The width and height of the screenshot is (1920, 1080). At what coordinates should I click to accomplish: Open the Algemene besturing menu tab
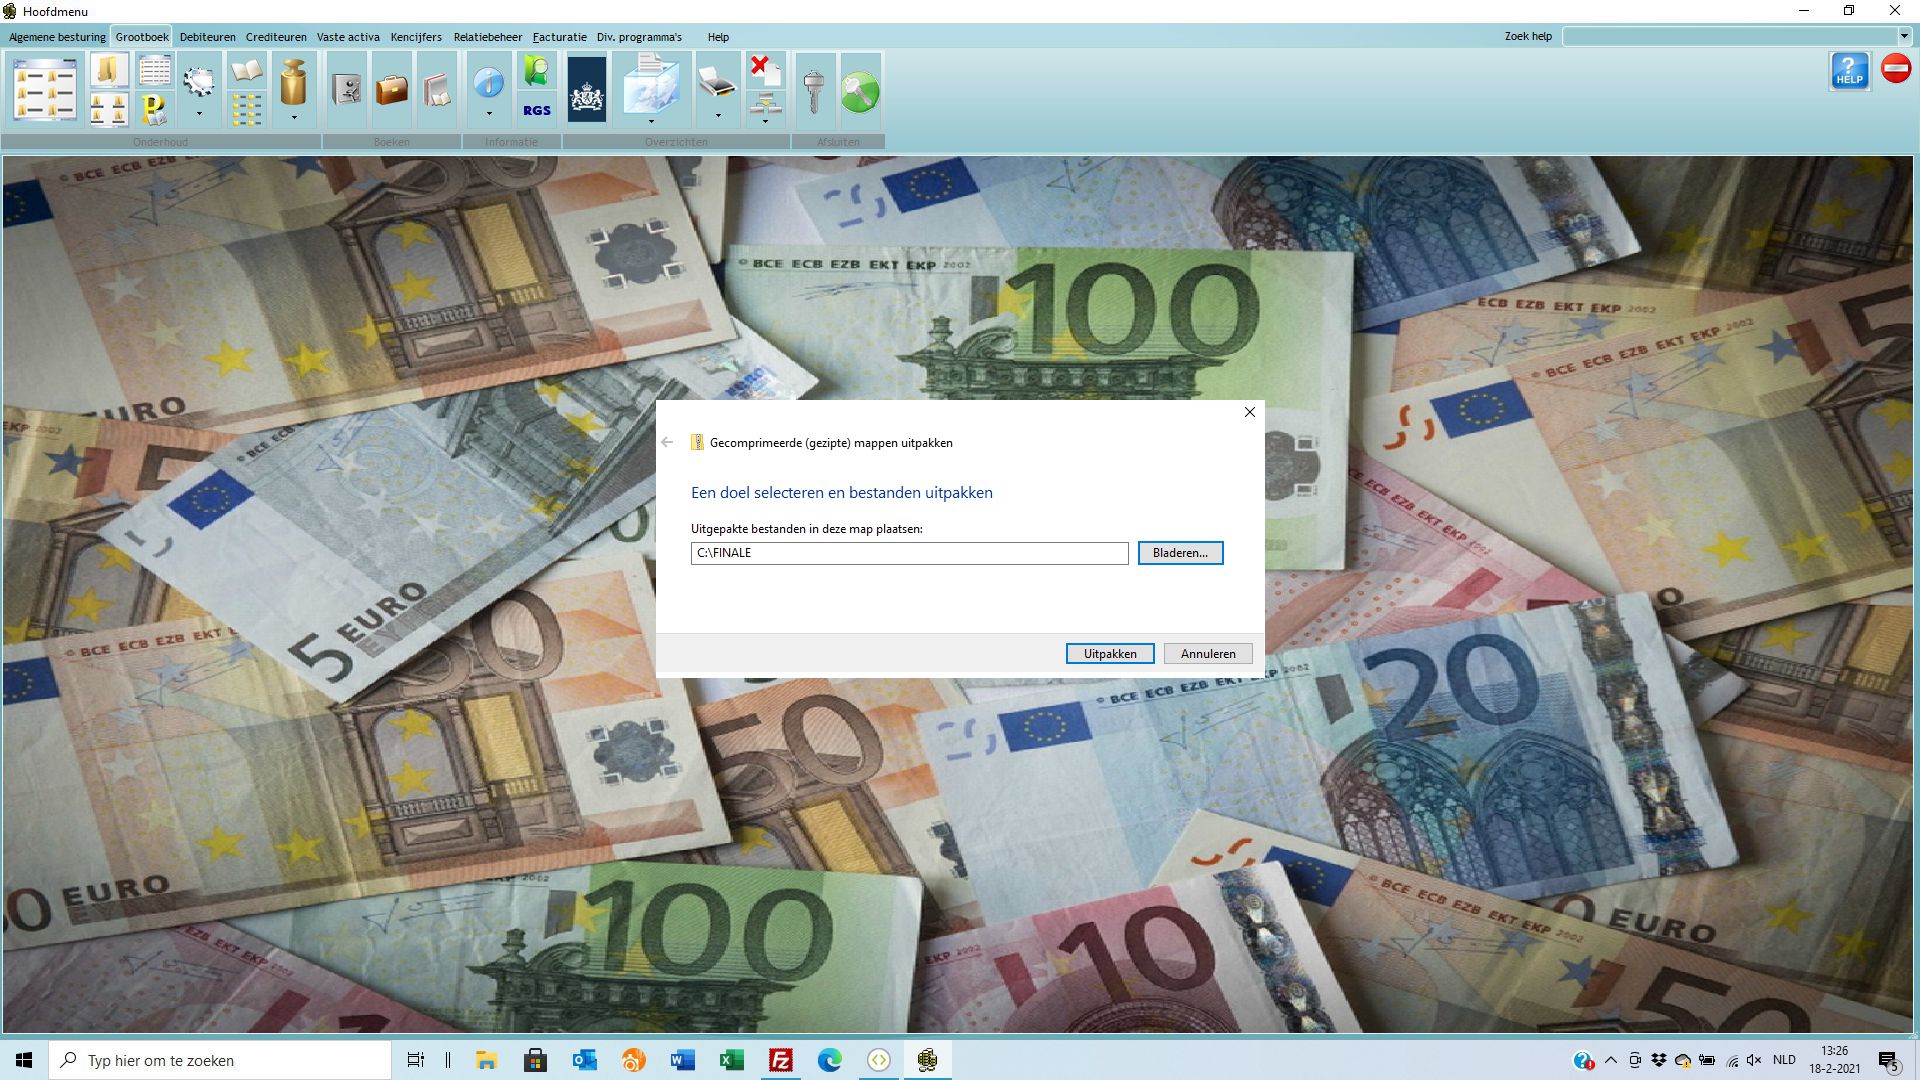(x=57, y=37)
